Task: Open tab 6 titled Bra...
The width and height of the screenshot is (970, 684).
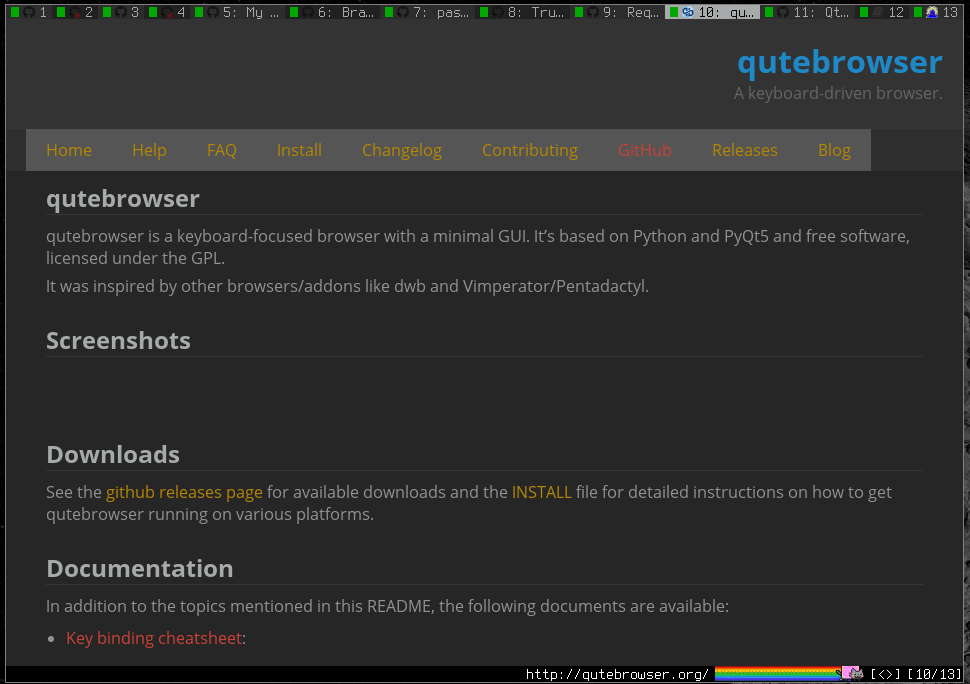Action: coord(332,12)
